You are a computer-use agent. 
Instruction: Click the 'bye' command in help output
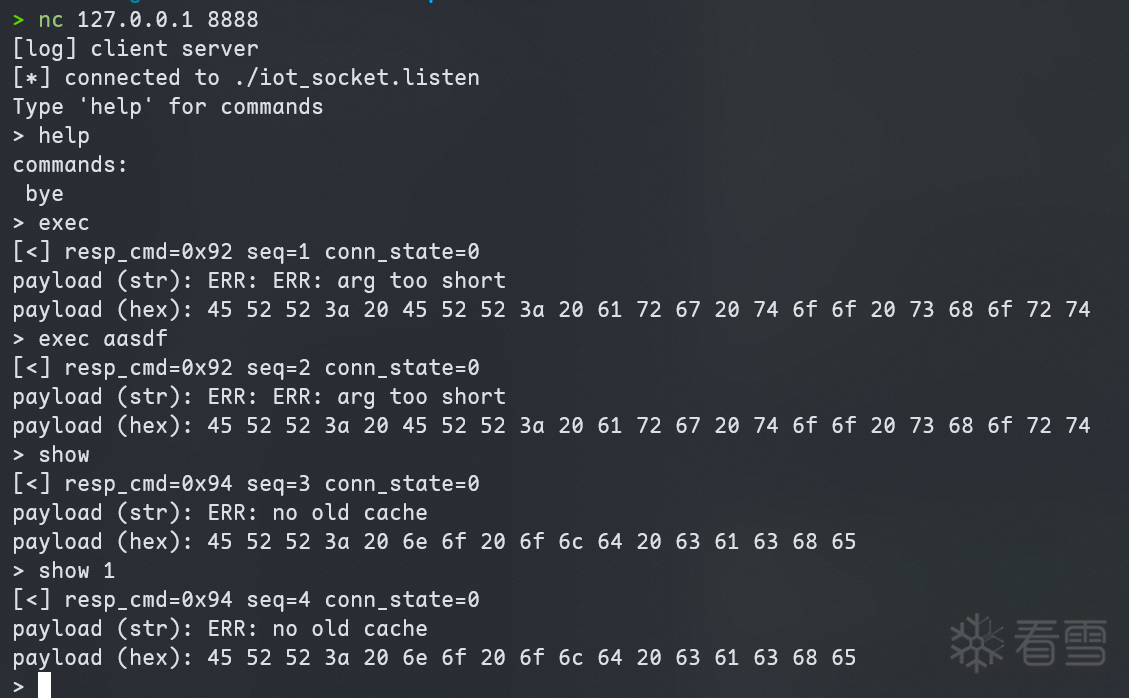[44, 193]
